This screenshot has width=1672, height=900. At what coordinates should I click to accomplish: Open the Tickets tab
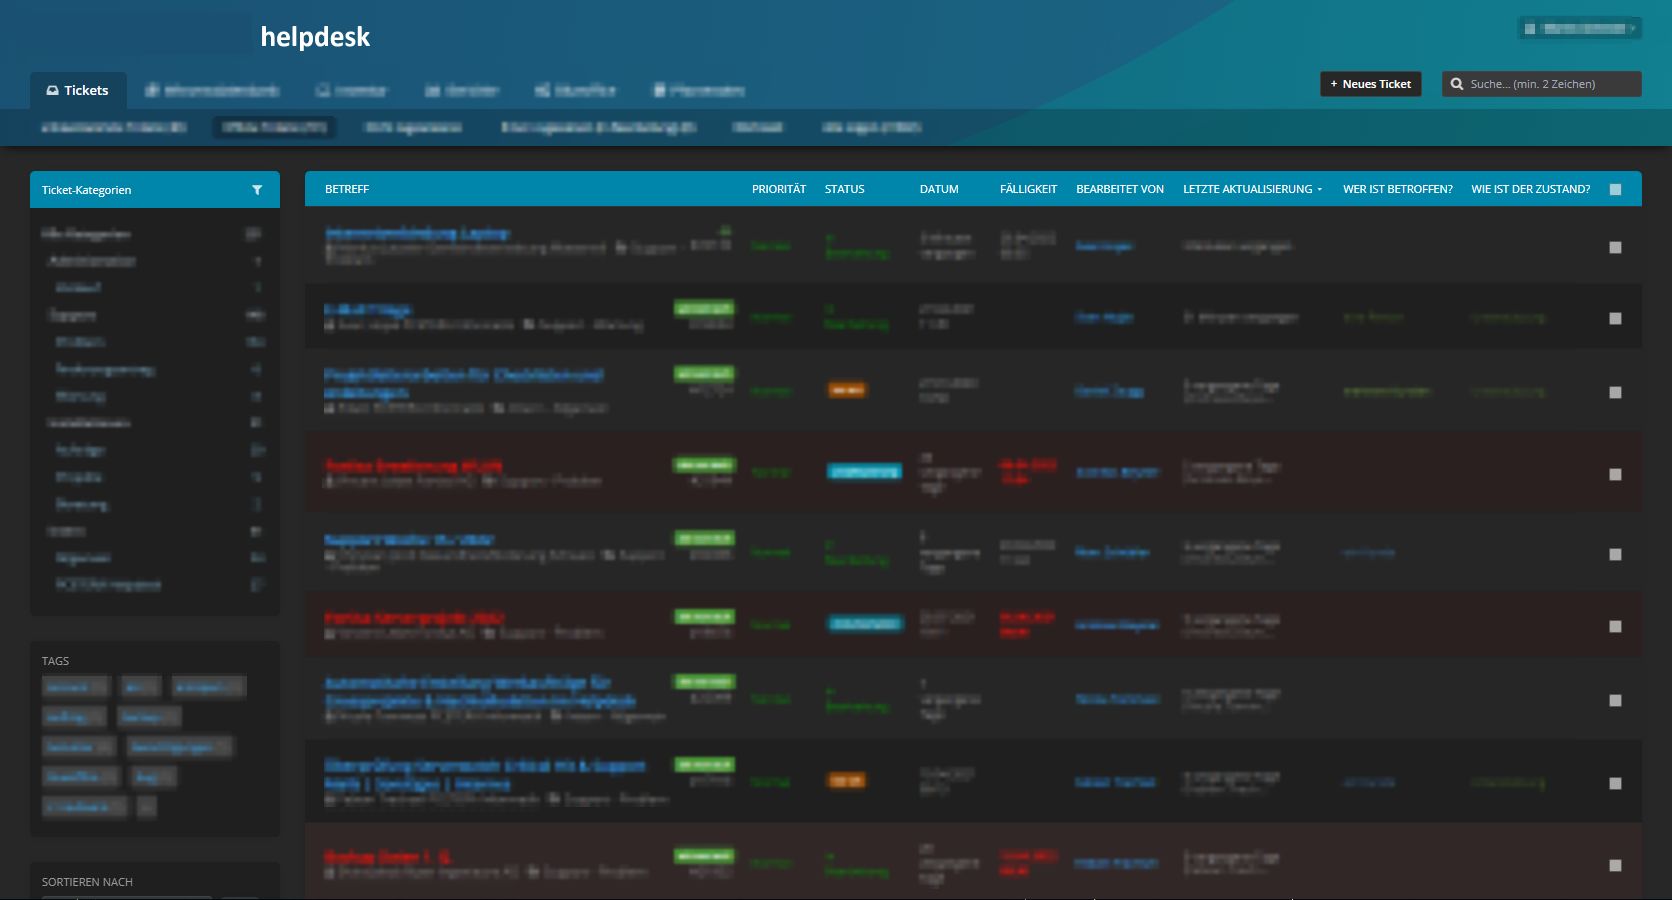pos(78,90)
